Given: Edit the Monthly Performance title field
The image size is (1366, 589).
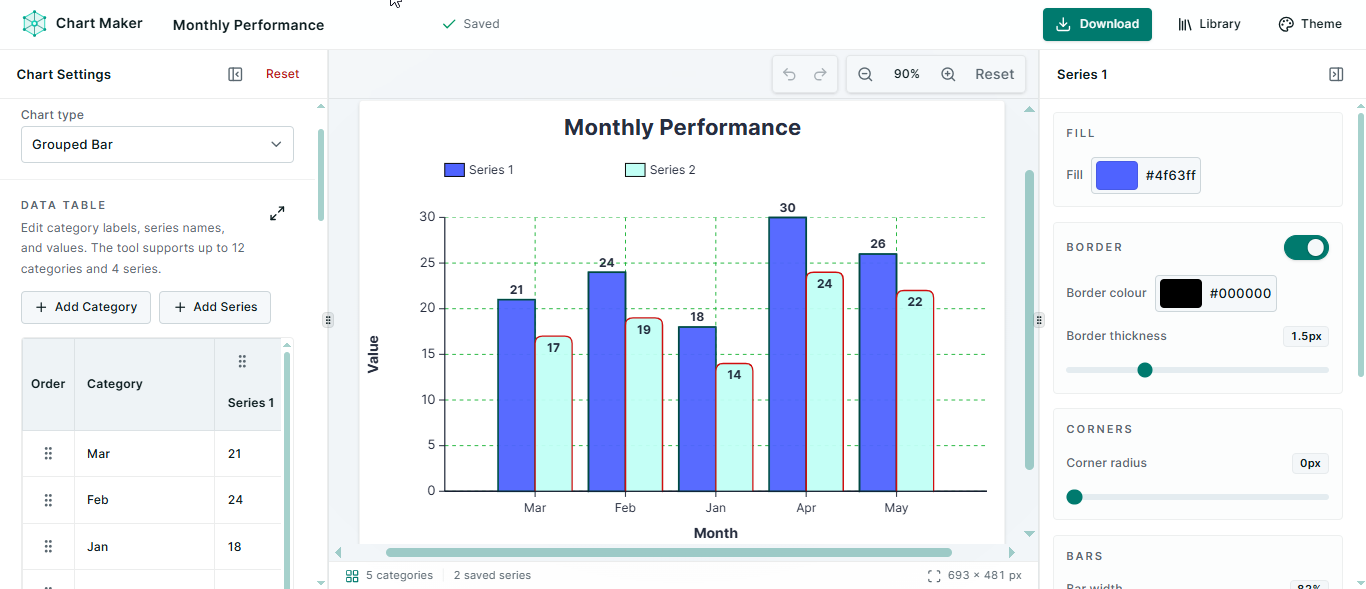Looking at the screenshot, I should click(248, 25).
